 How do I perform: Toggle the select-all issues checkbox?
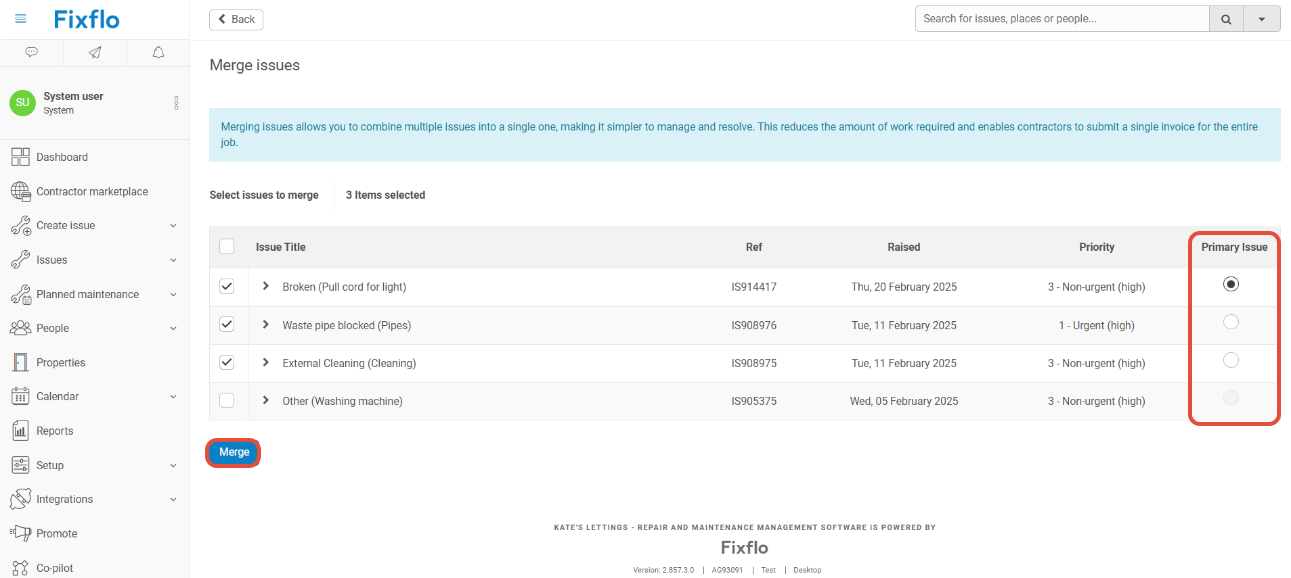[226, 247]
